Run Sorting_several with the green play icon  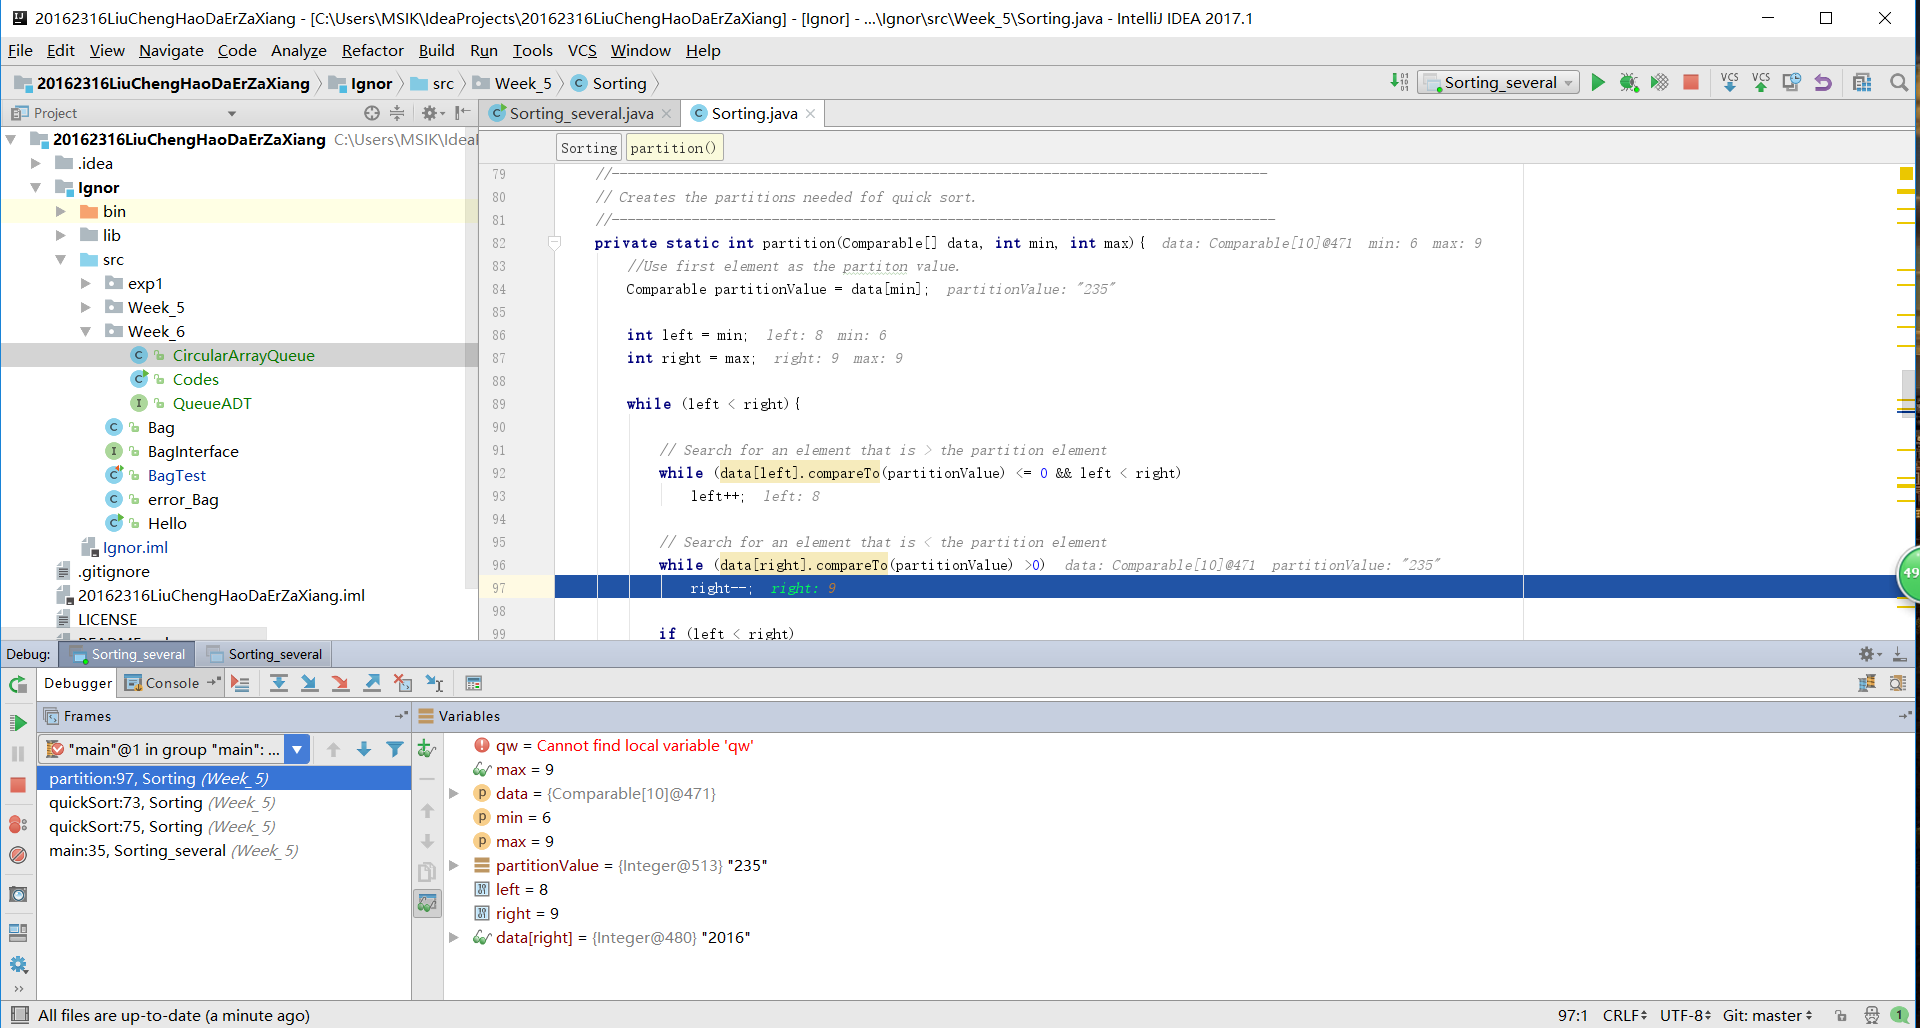point(1598,82)
